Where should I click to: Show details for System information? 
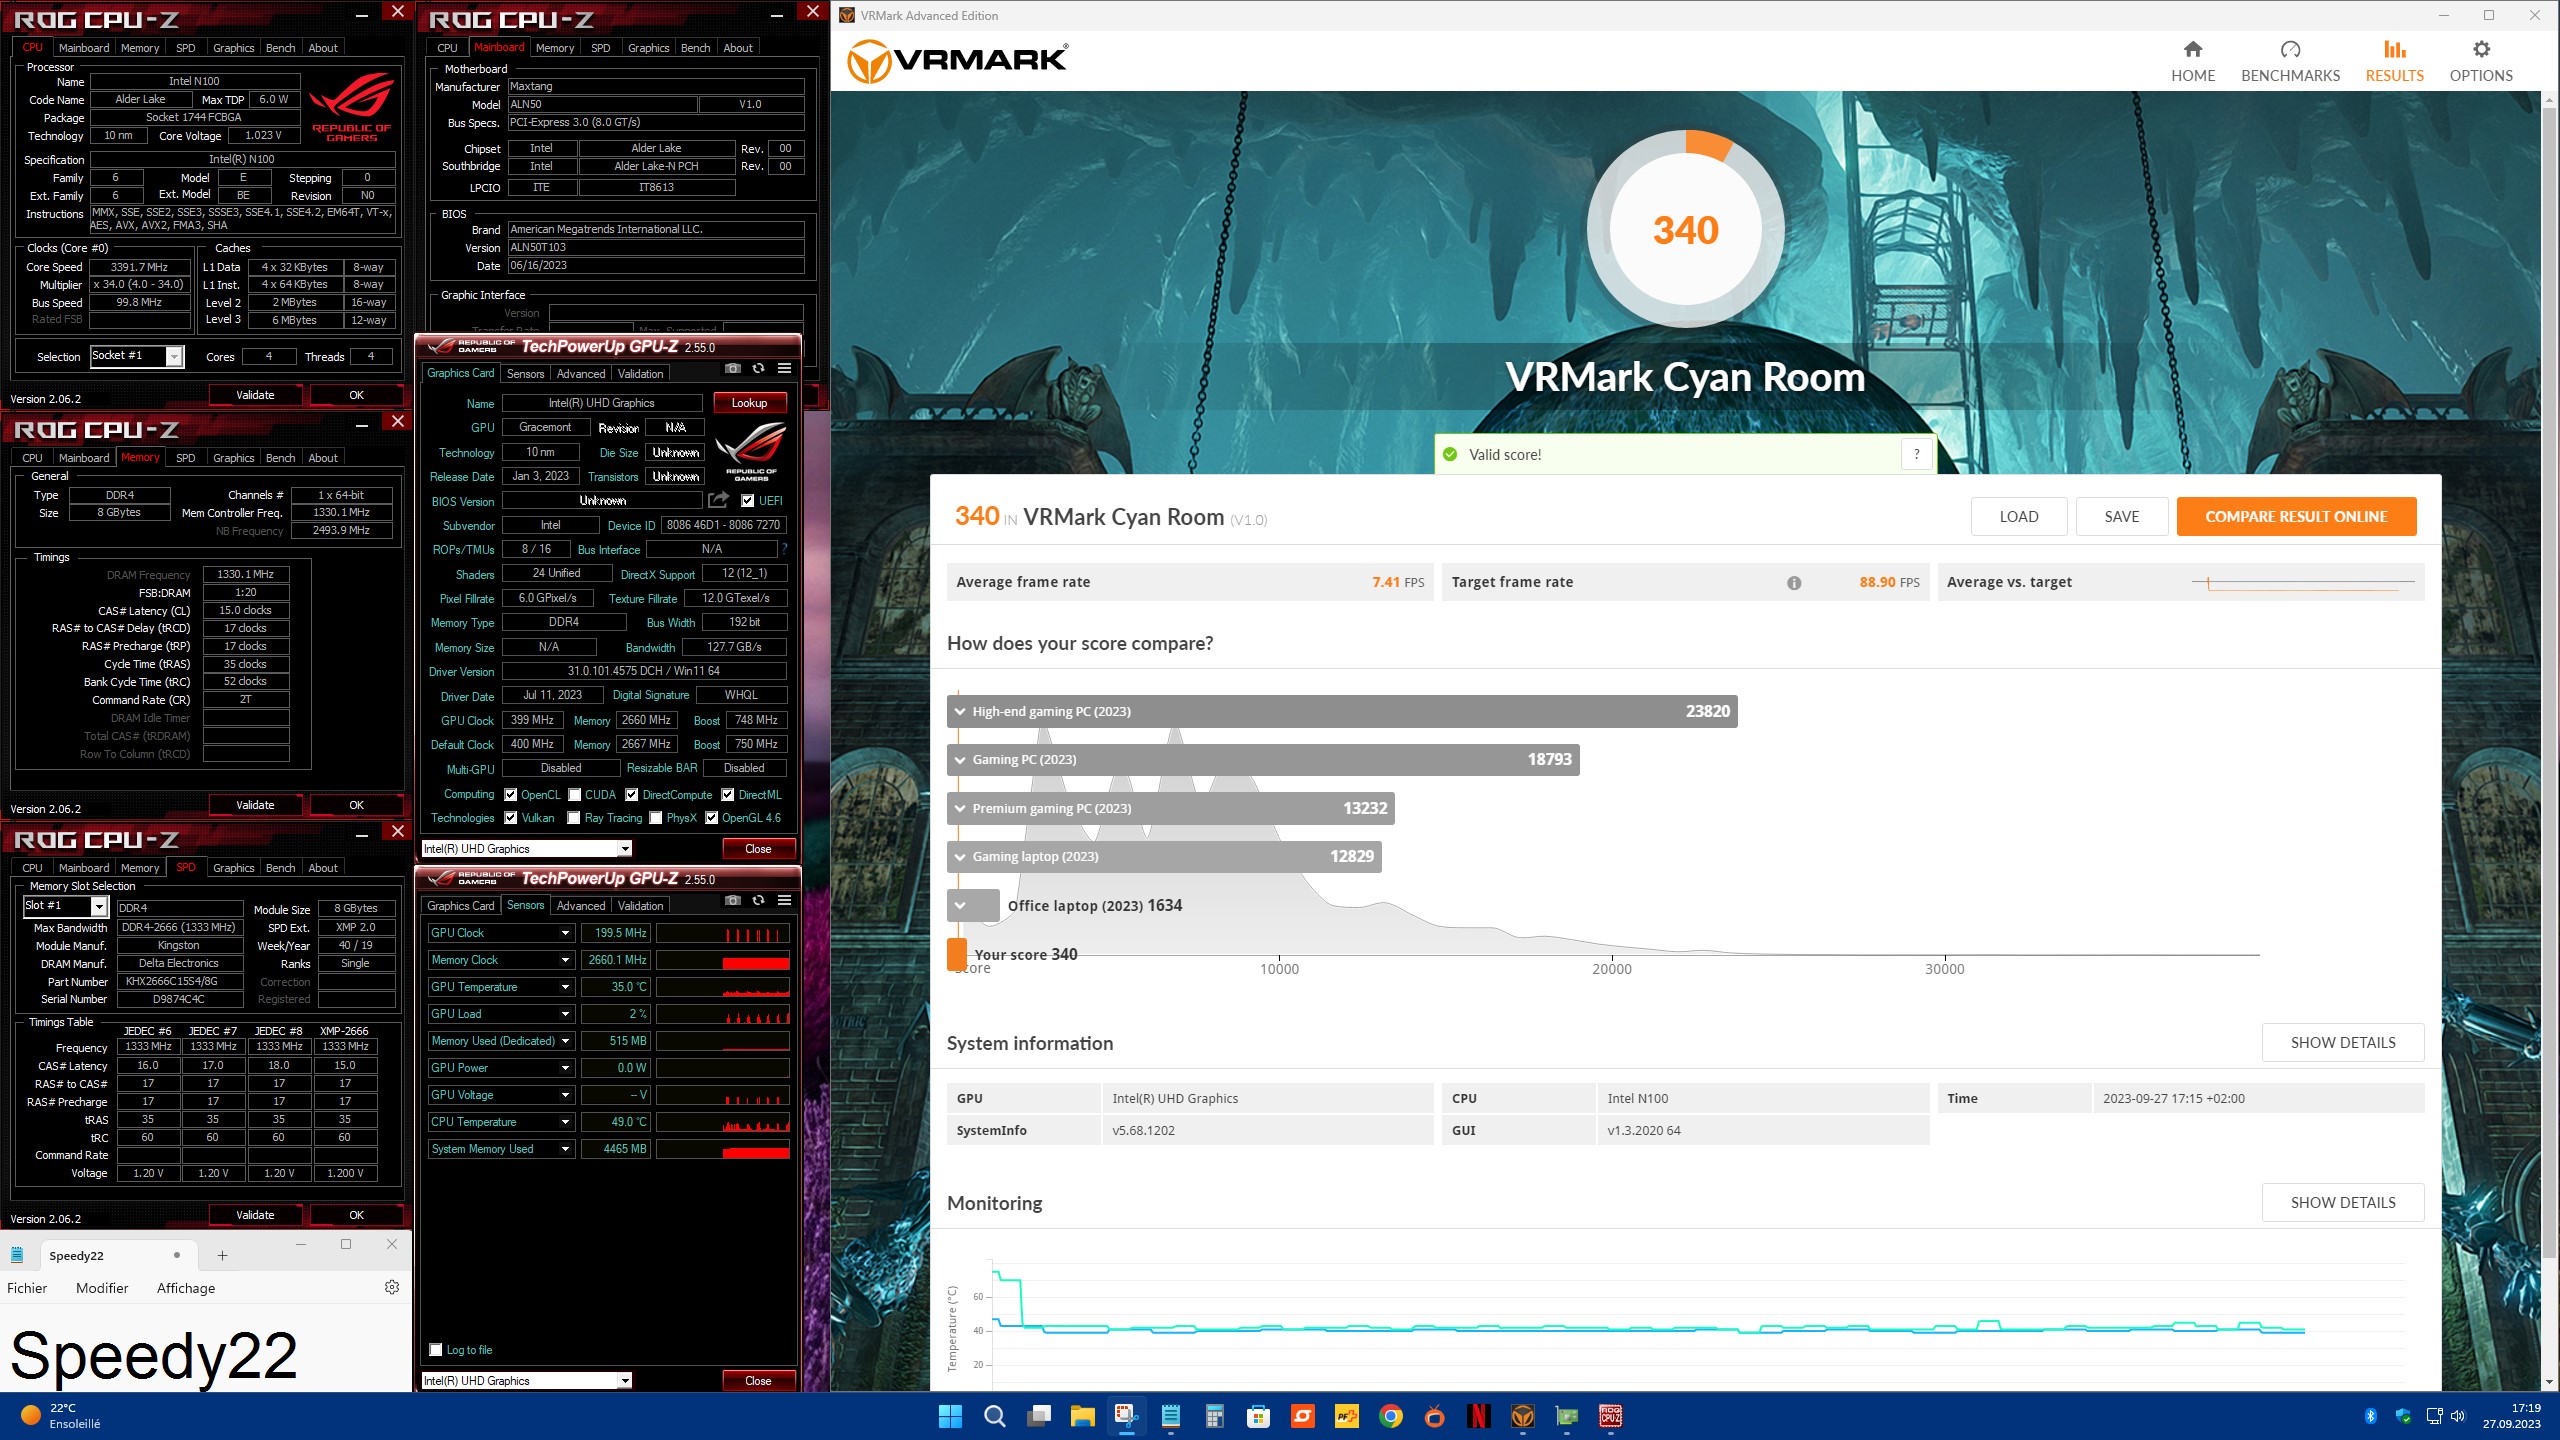[x=2343, y=1042]
